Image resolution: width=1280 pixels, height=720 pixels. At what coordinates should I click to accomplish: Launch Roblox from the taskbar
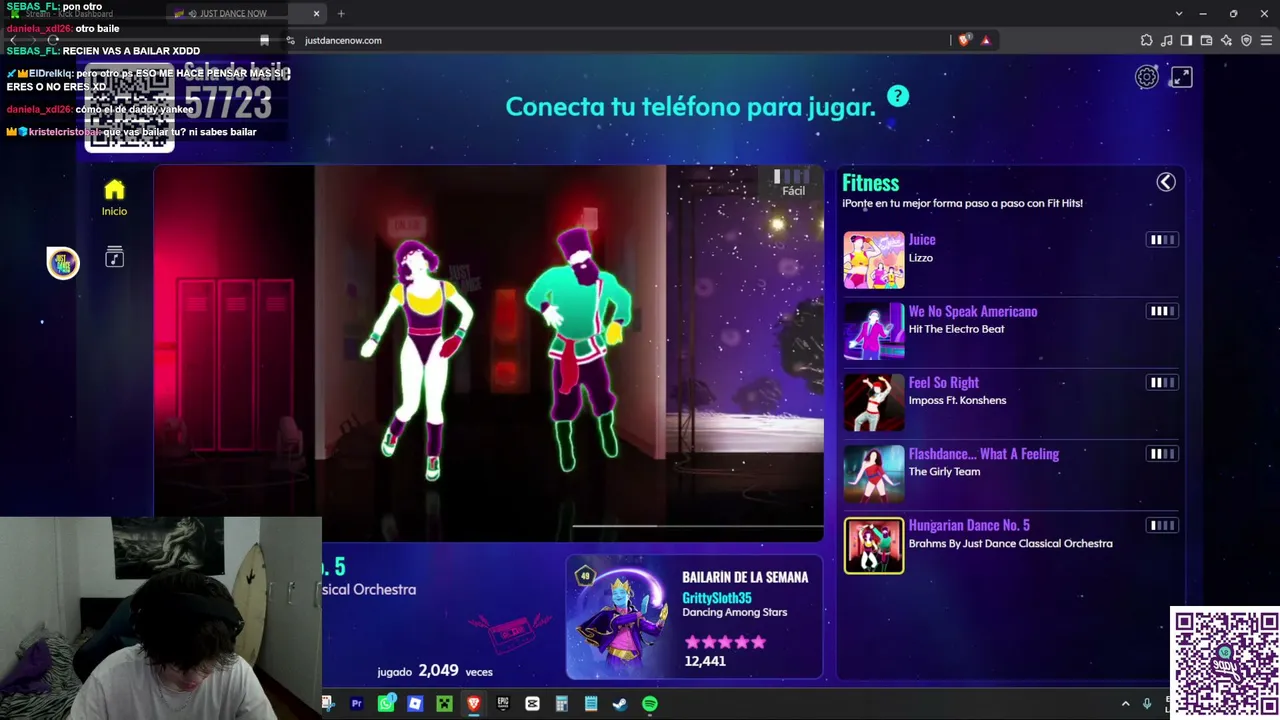(x=415, y=704)
